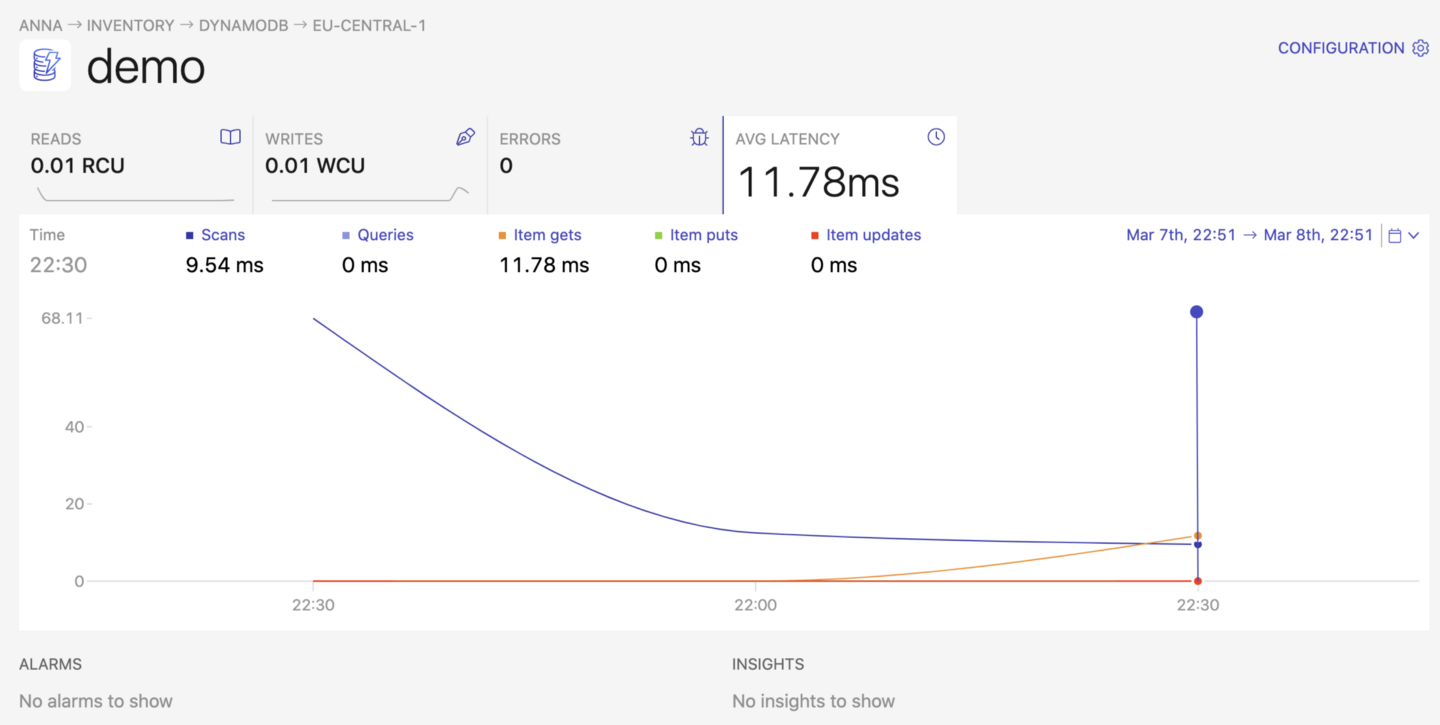Click the gear icon next to CONFIGURATION
The height and width of the screenshot is (725, 1440).
(1421, 47)
